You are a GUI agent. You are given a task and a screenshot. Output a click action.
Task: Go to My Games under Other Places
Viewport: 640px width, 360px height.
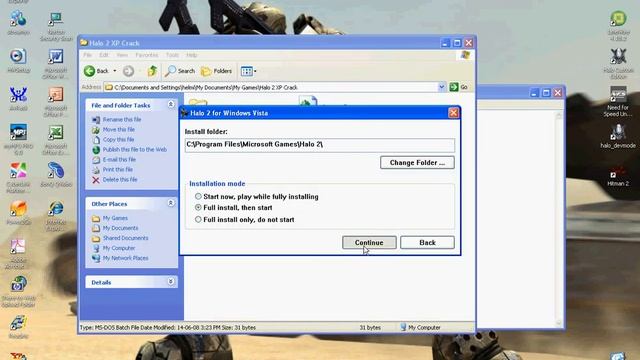point(115,218)
